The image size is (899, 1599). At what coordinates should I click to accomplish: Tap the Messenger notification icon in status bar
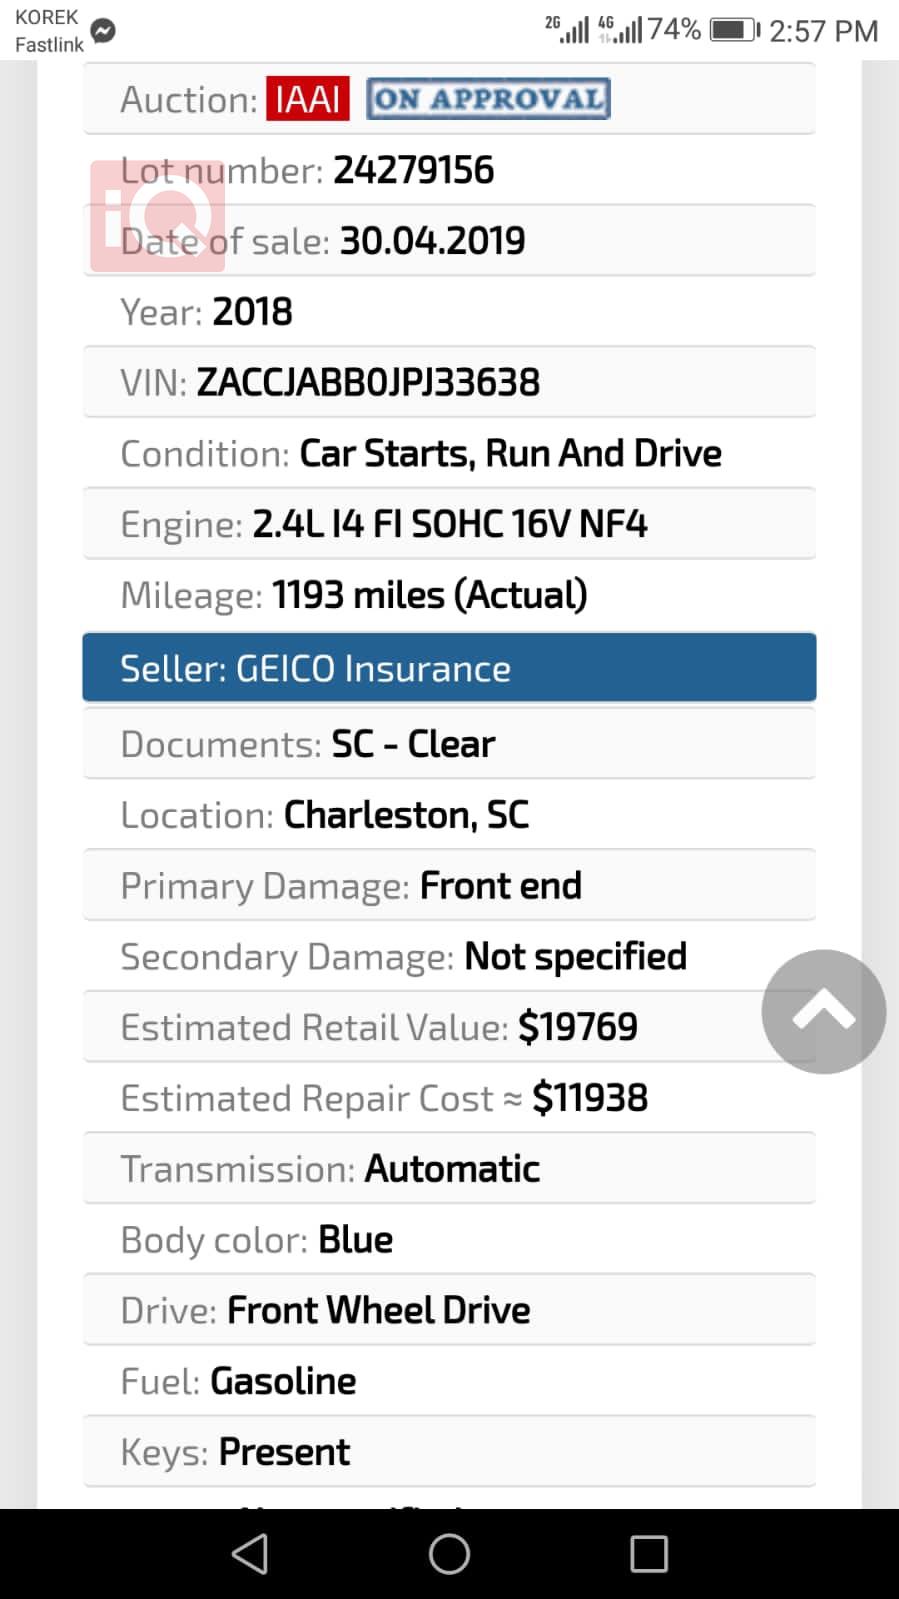pyautogui.click(x=103, y=31)
